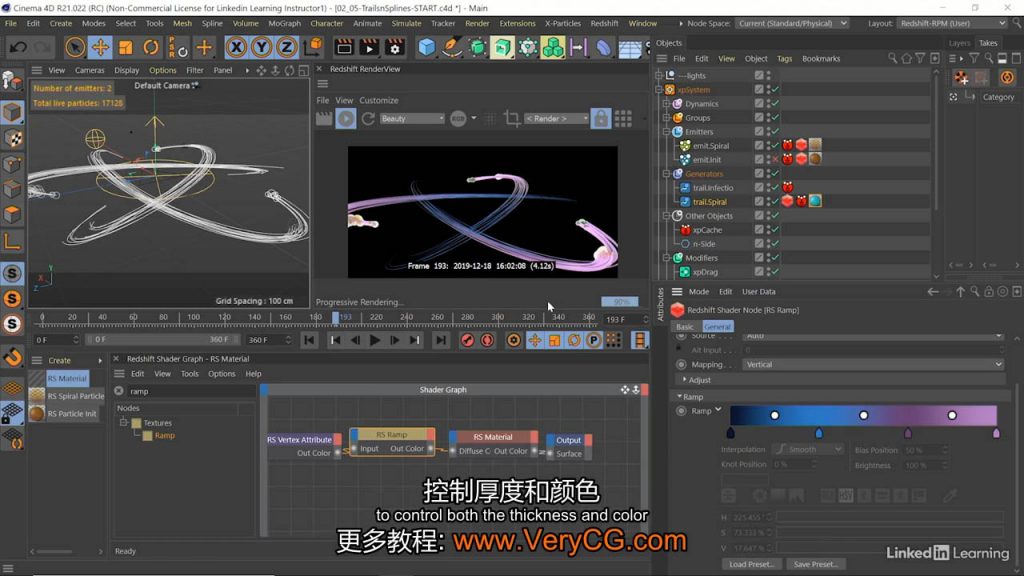Image resolution: width=1024 pixels, height=576 pixels.
Task: Open Customize in Redshift RenderView
Action: coord(379,101)
